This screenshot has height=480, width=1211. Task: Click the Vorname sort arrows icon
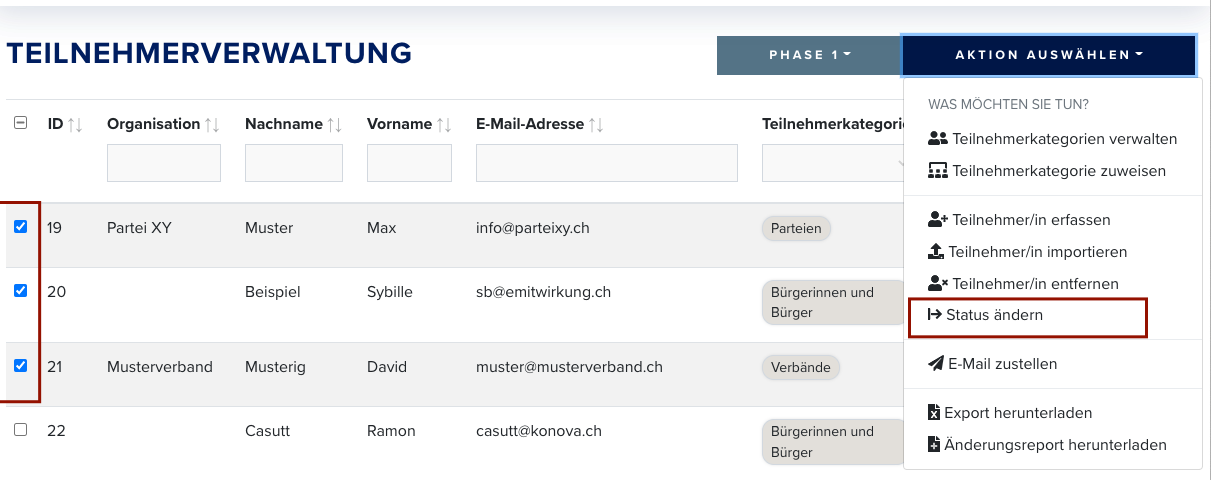click(x=444, y=125)
